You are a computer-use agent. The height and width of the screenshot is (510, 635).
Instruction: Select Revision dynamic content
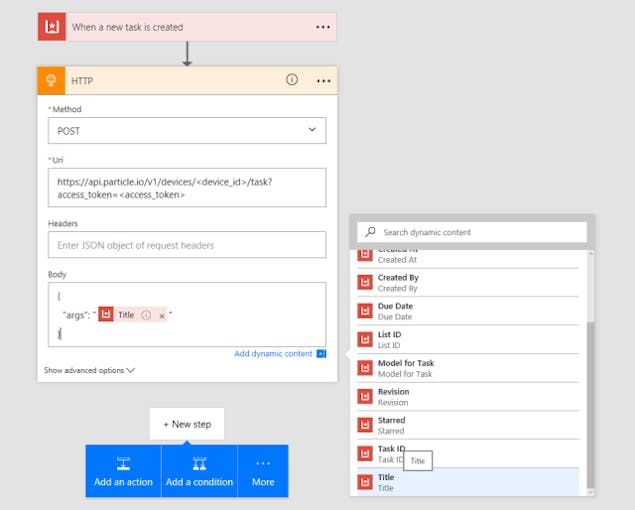point(468,397)
